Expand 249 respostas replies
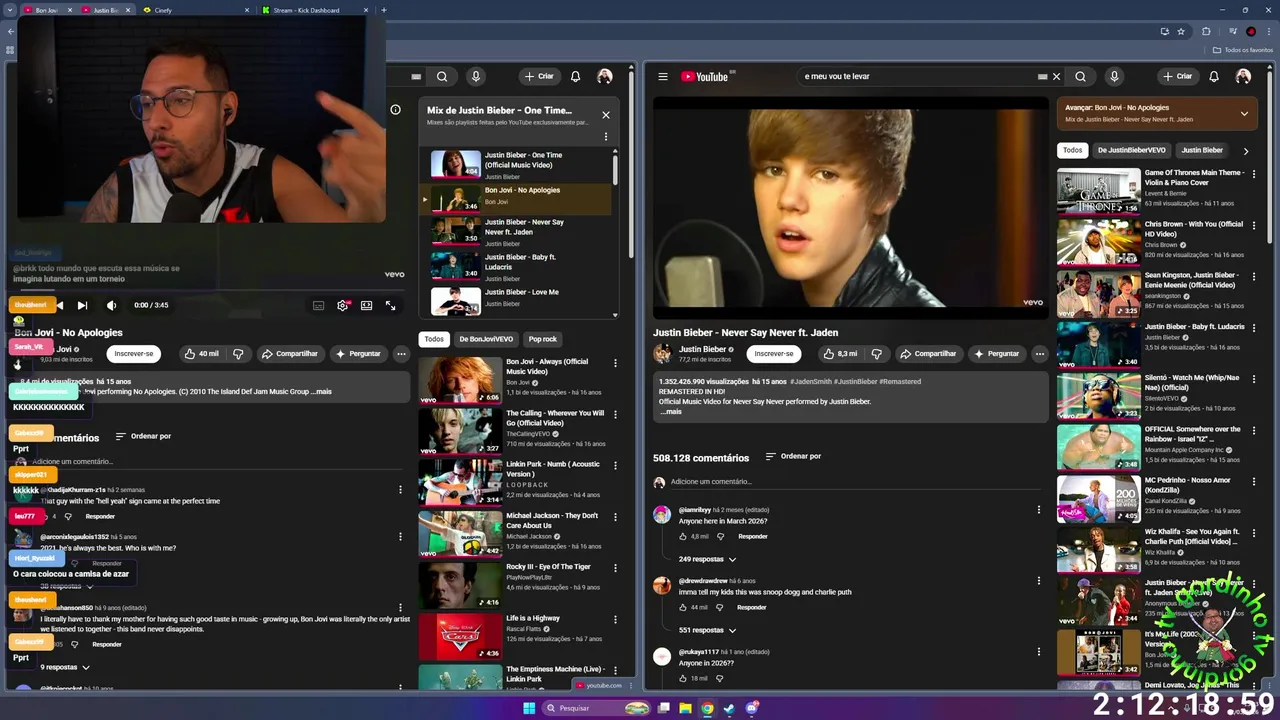1280x720 pixels. pos(707,559)
